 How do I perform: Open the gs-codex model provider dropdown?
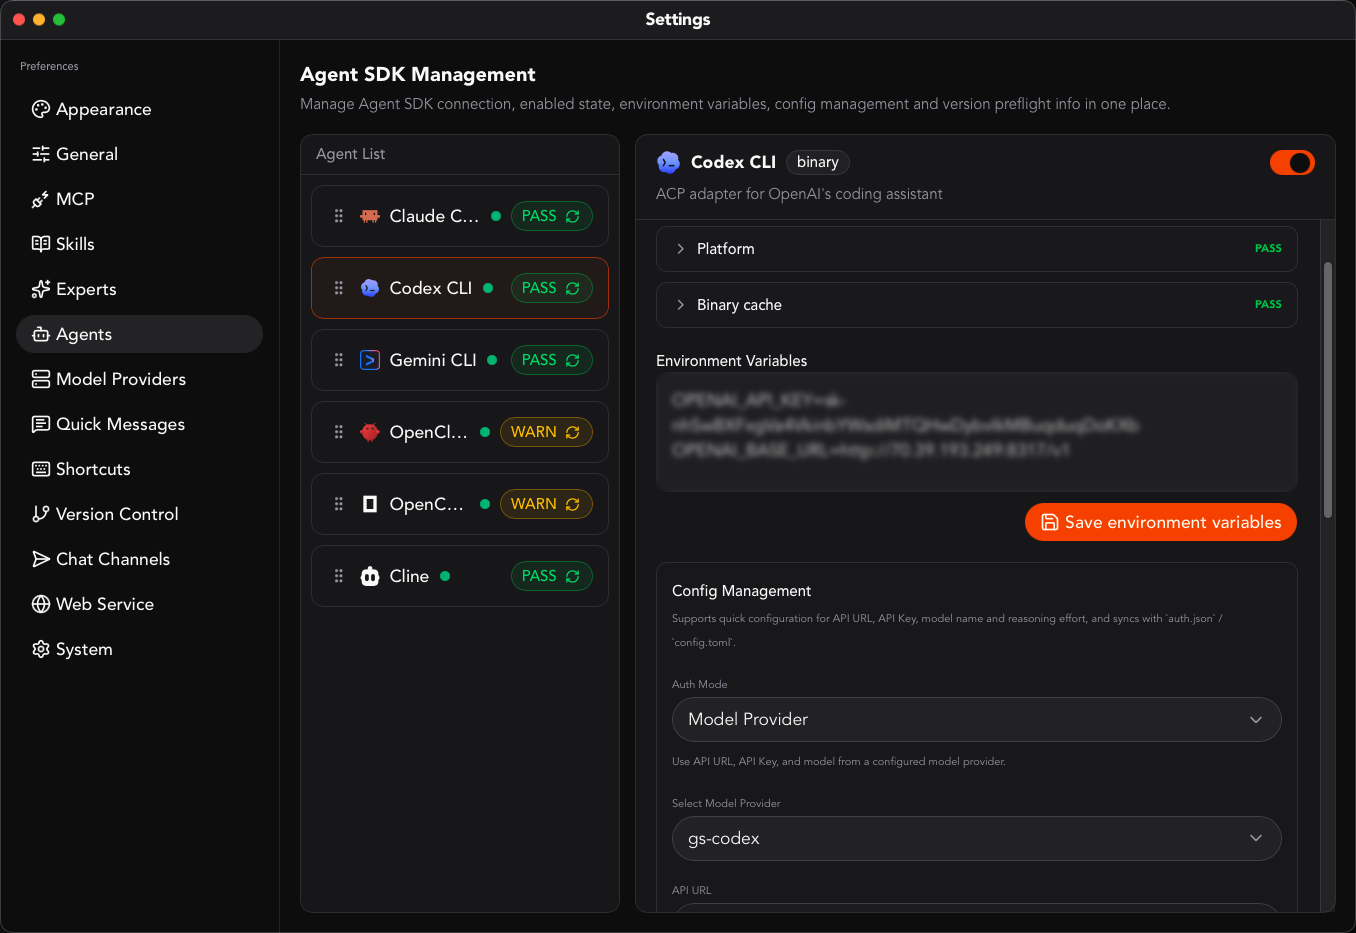pos(977,839)
